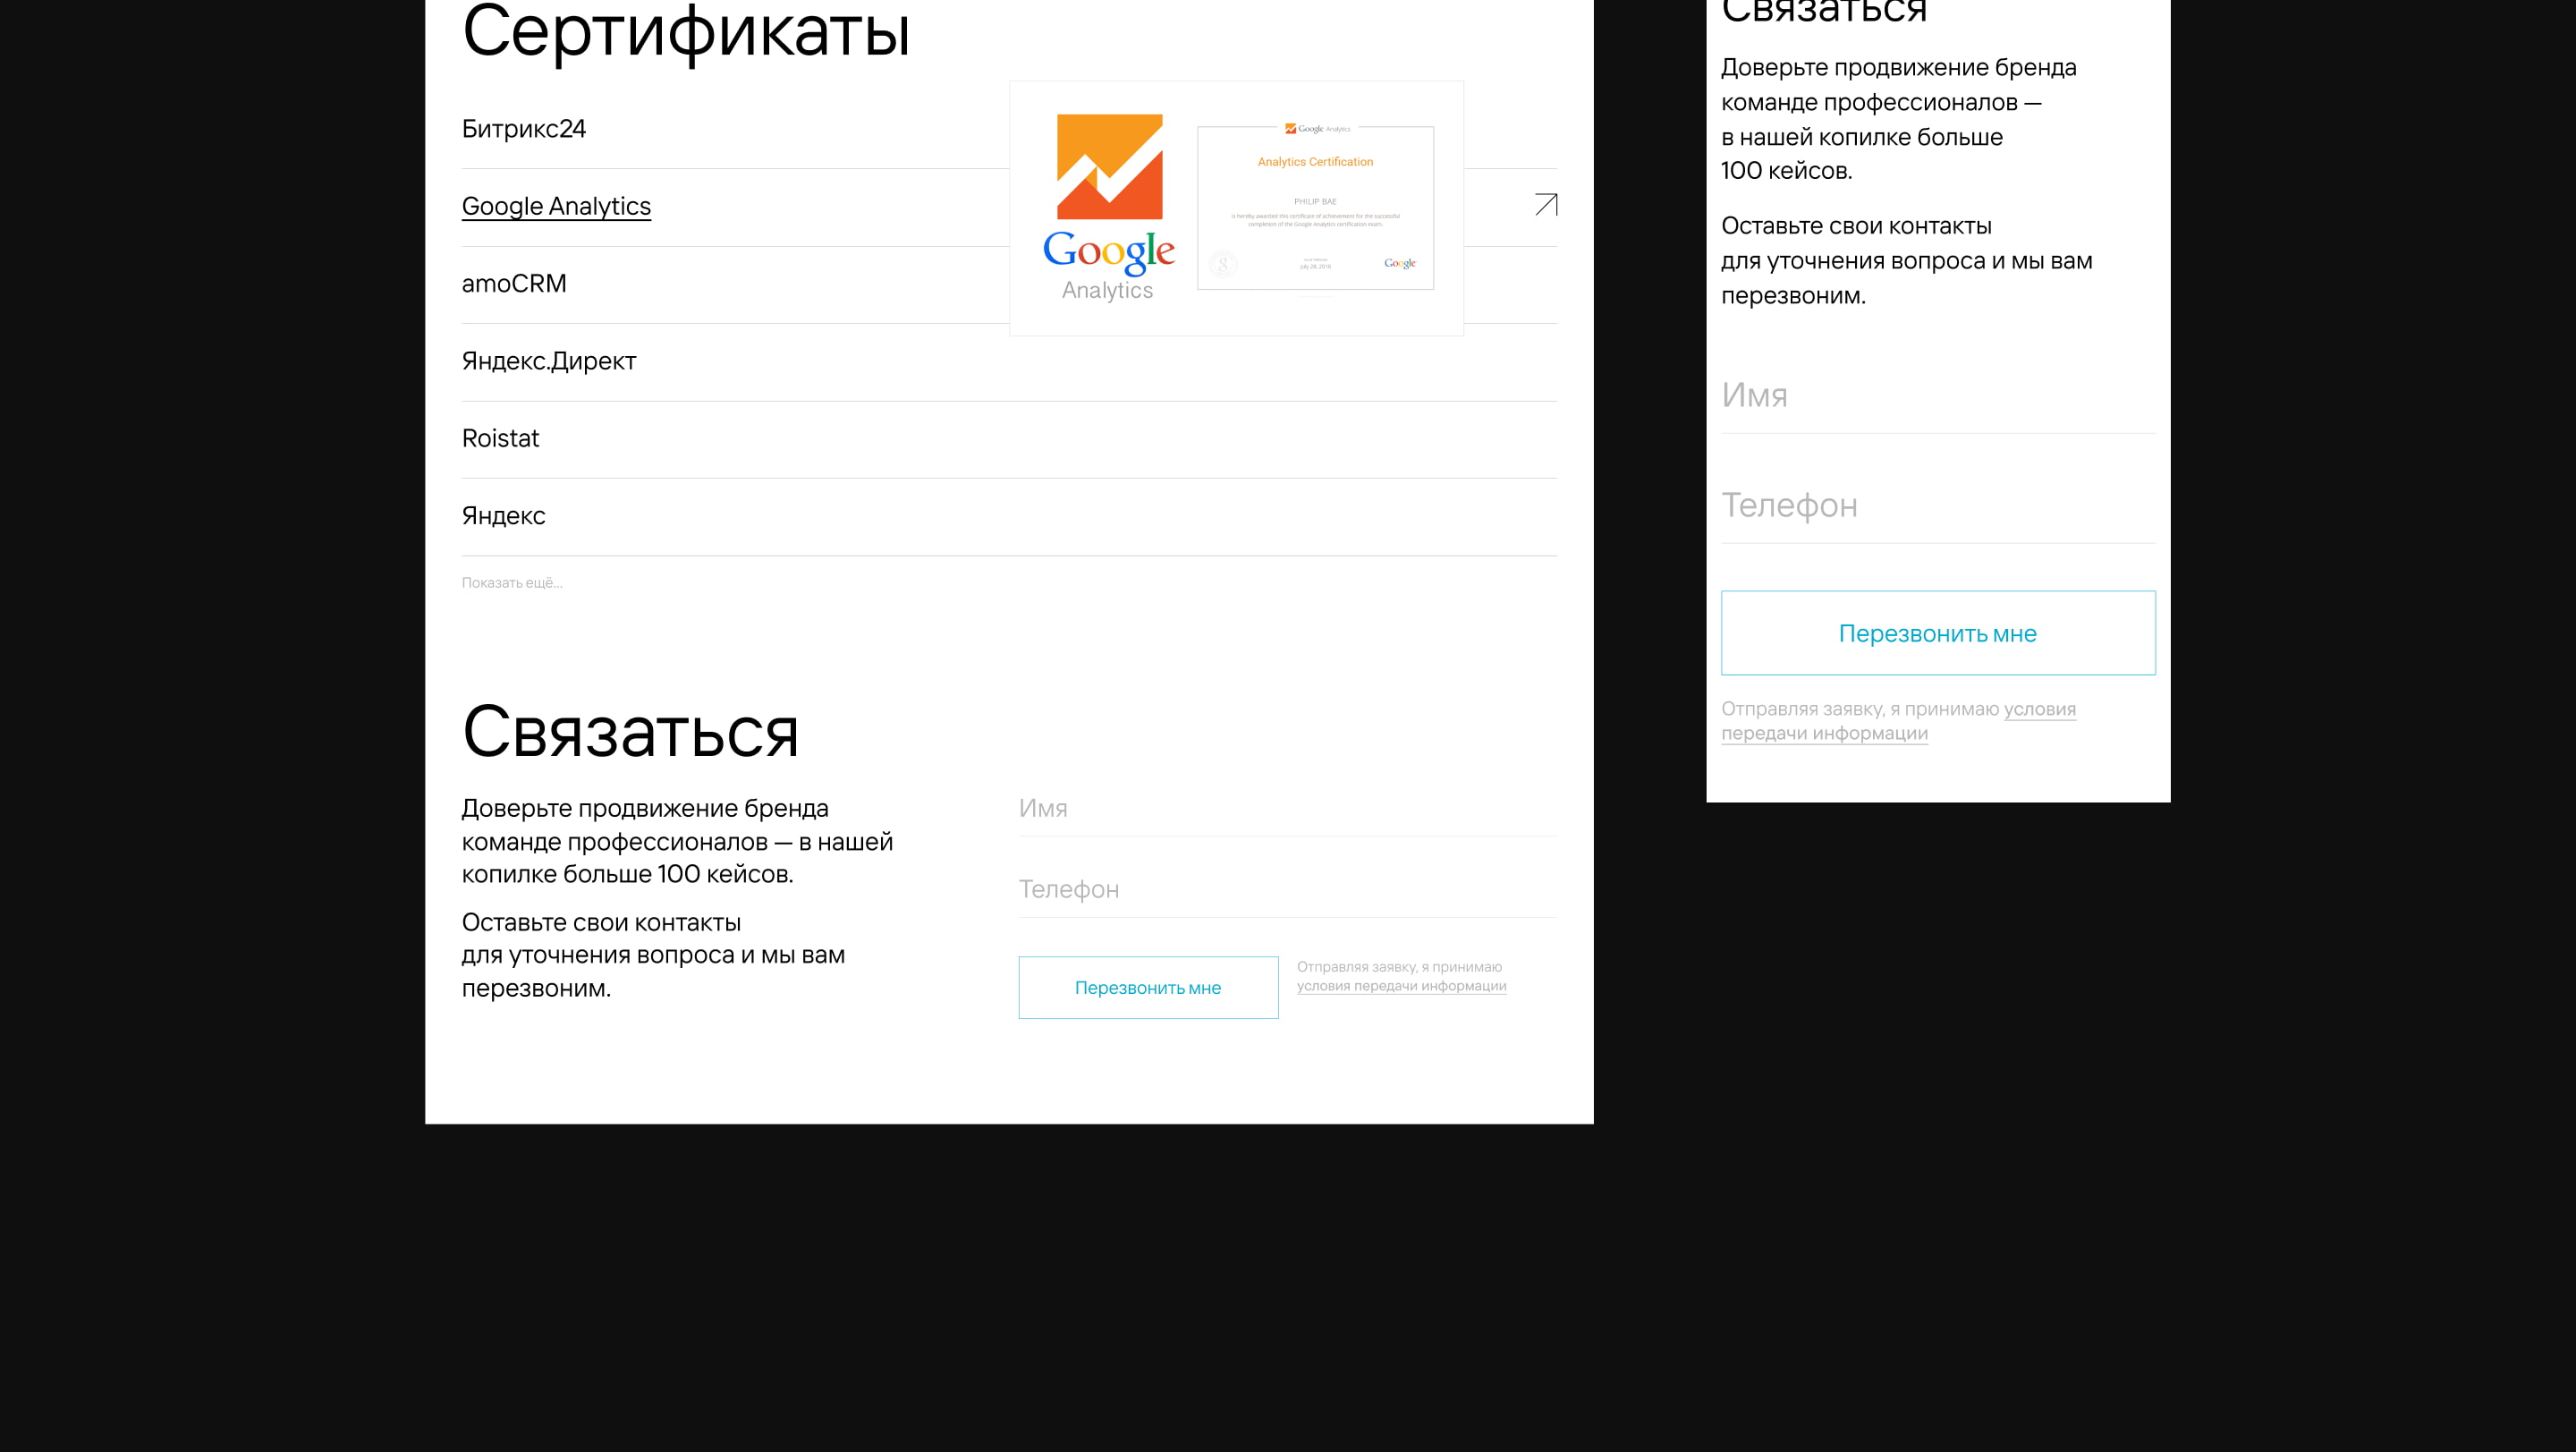Open the Битрикс24 certificate row

click(524, 129)
